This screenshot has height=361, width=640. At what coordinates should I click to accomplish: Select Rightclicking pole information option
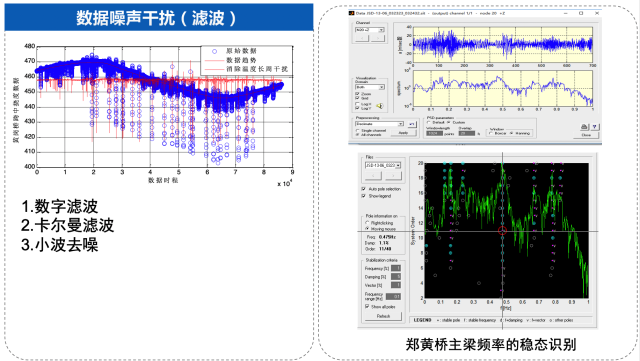(x=367, y=223)
